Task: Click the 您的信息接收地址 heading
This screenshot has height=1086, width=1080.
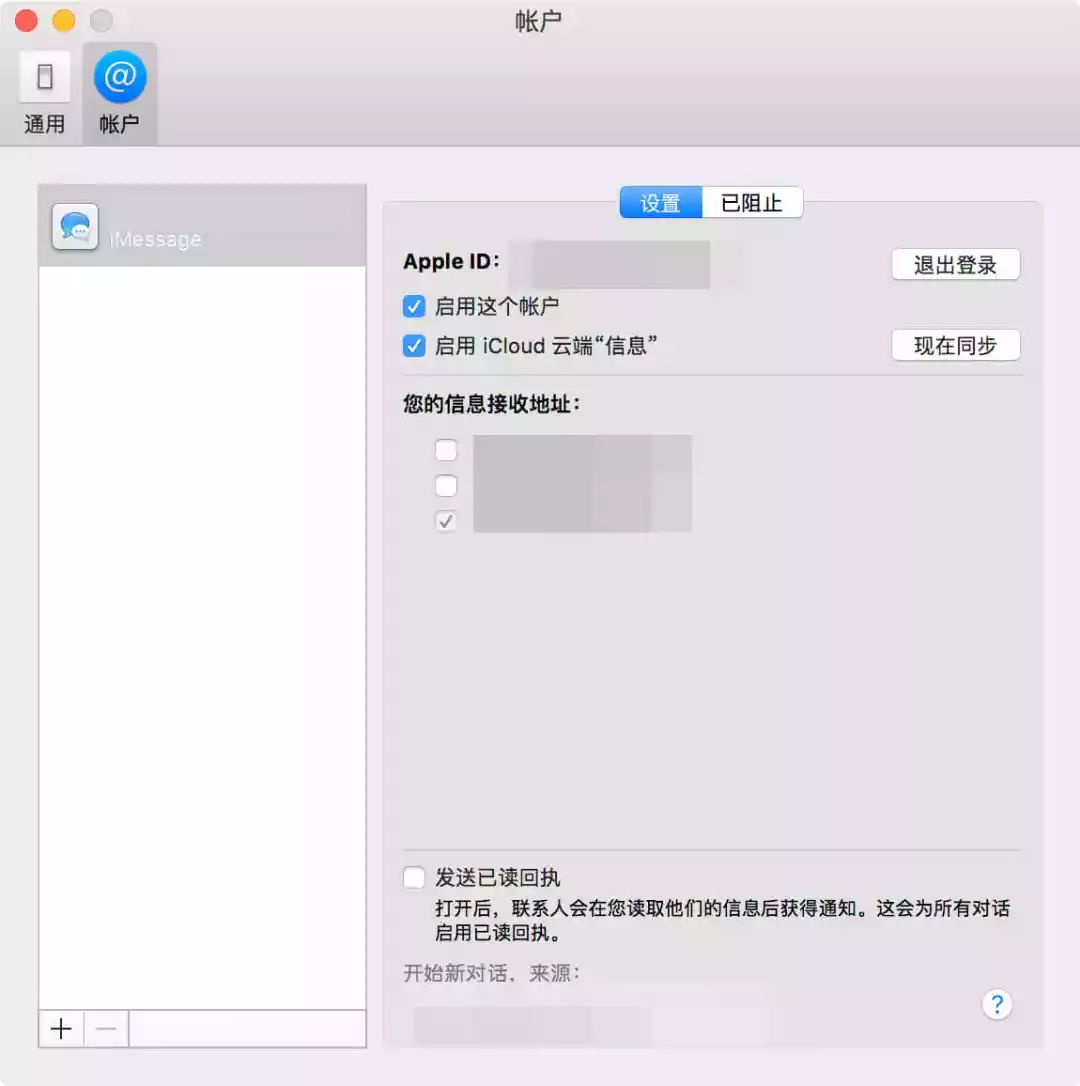Action: tap(492, 404)
